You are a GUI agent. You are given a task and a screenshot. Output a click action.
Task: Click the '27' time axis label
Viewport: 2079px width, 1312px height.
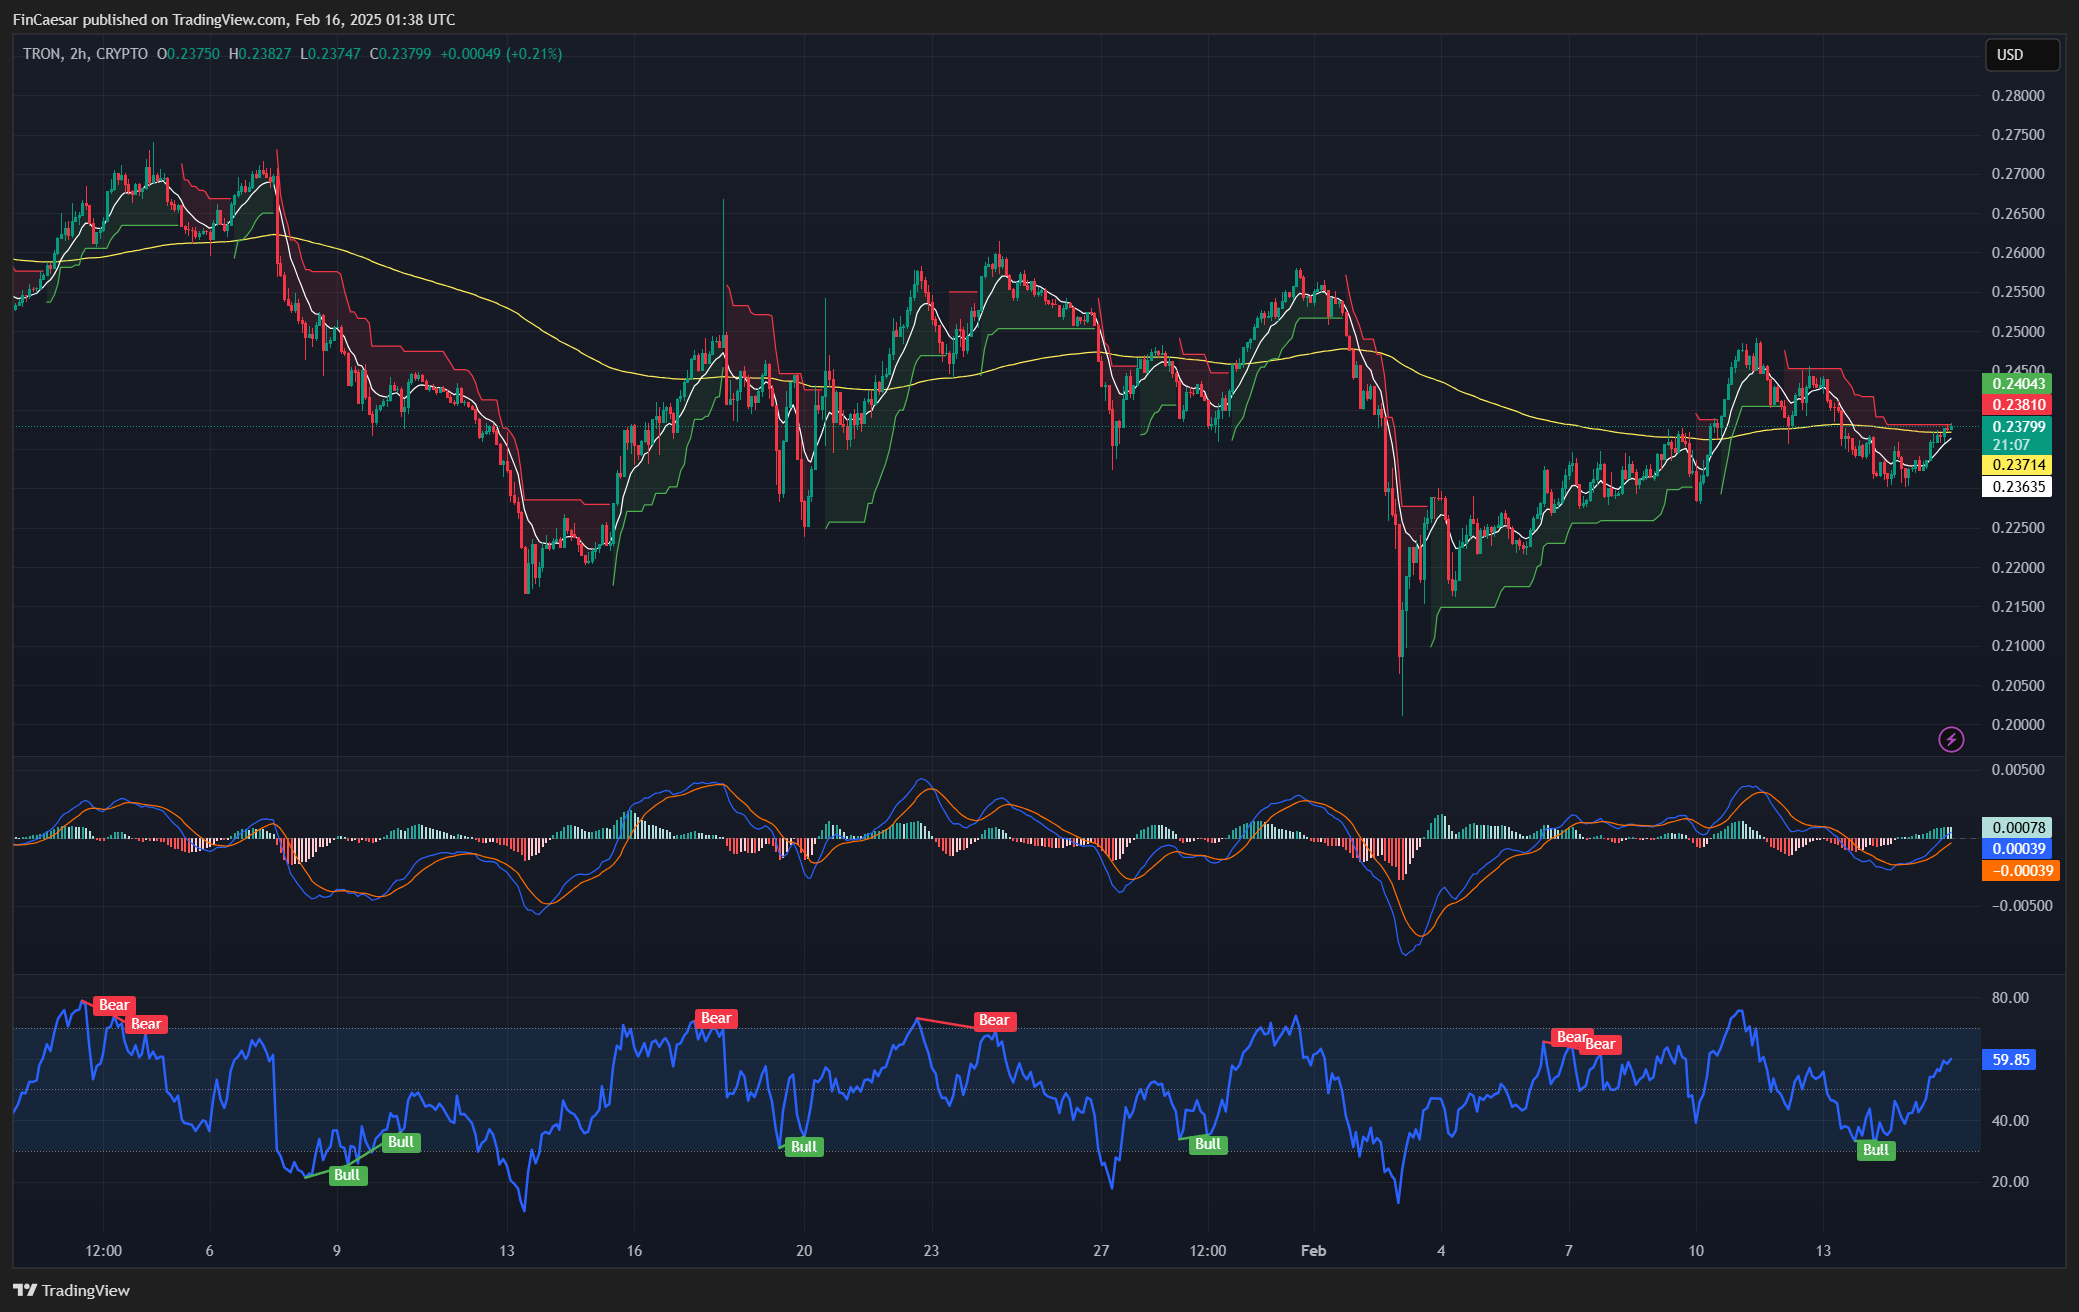tap(1101, 1251)
